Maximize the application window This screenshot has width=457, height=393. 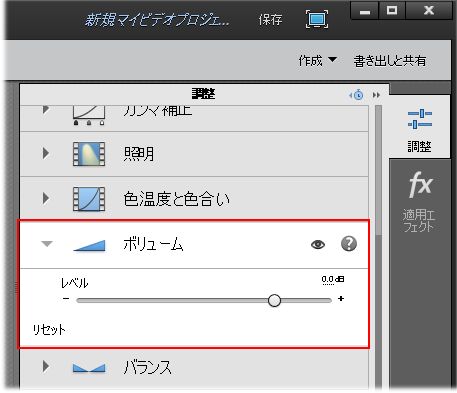click(392, 10)
